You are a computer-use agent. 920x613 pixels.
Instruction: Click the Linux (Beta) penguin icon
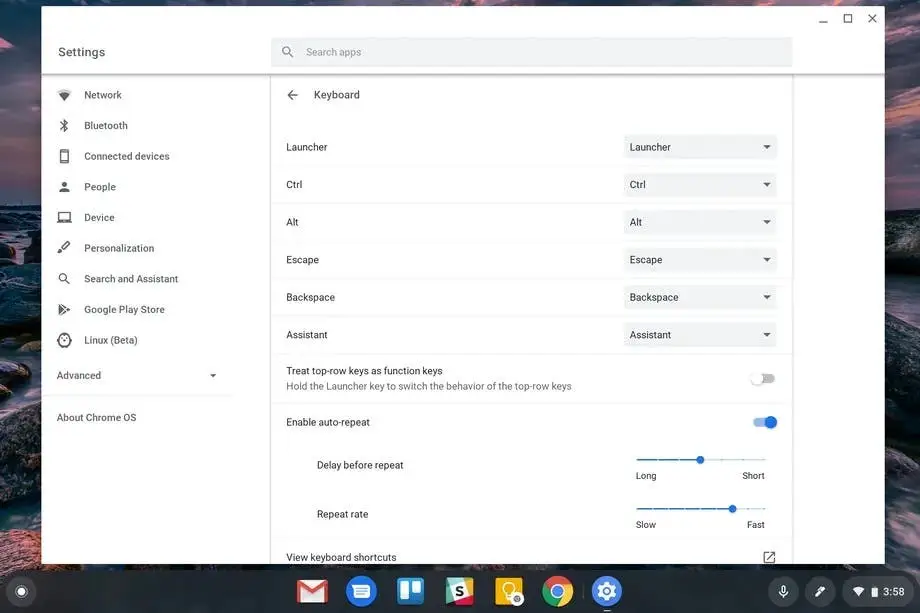point(65,340)
